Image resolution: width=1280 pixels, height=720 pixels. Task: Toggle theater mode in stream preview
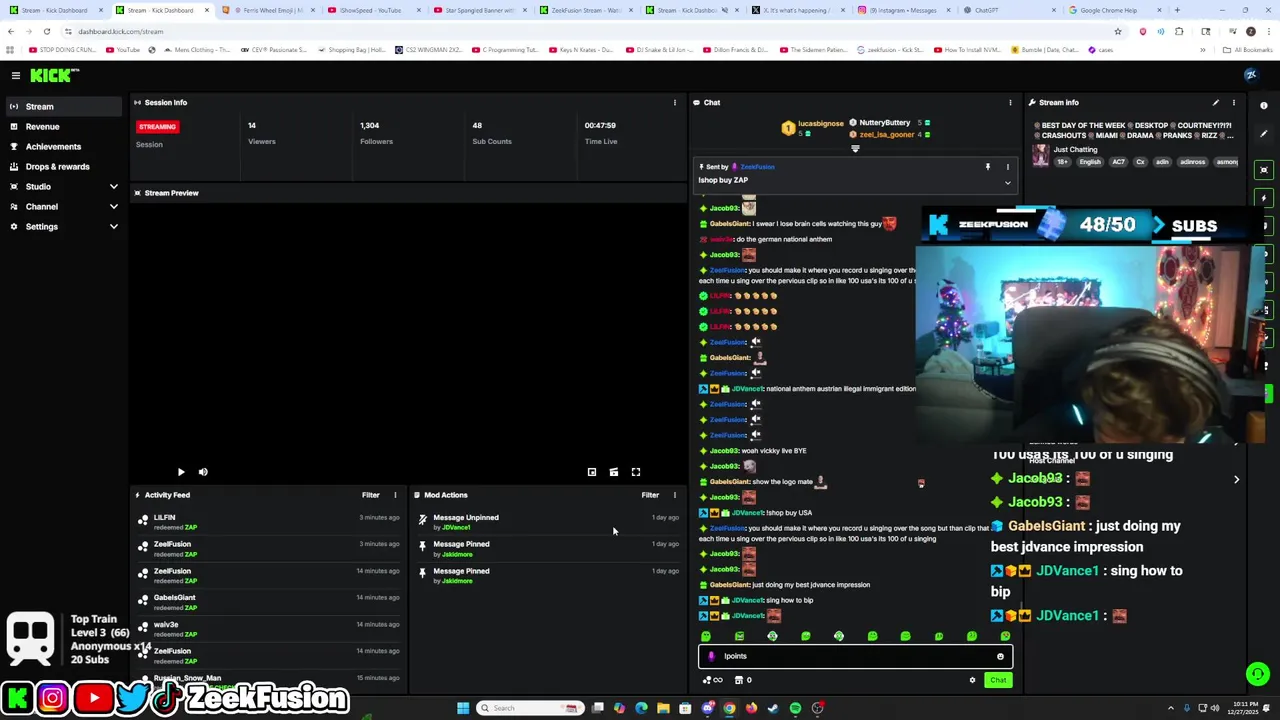(x=614, y=472)
